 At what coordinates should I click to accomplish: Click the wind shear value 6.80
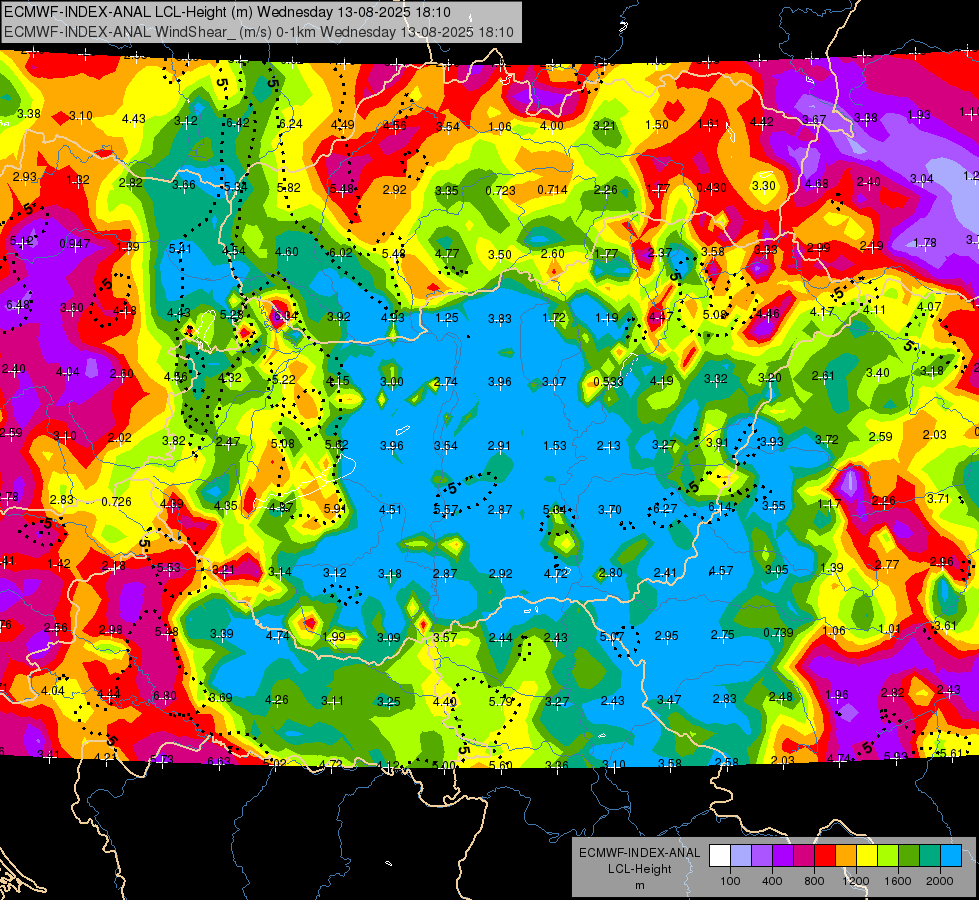[x=164, y=695]
